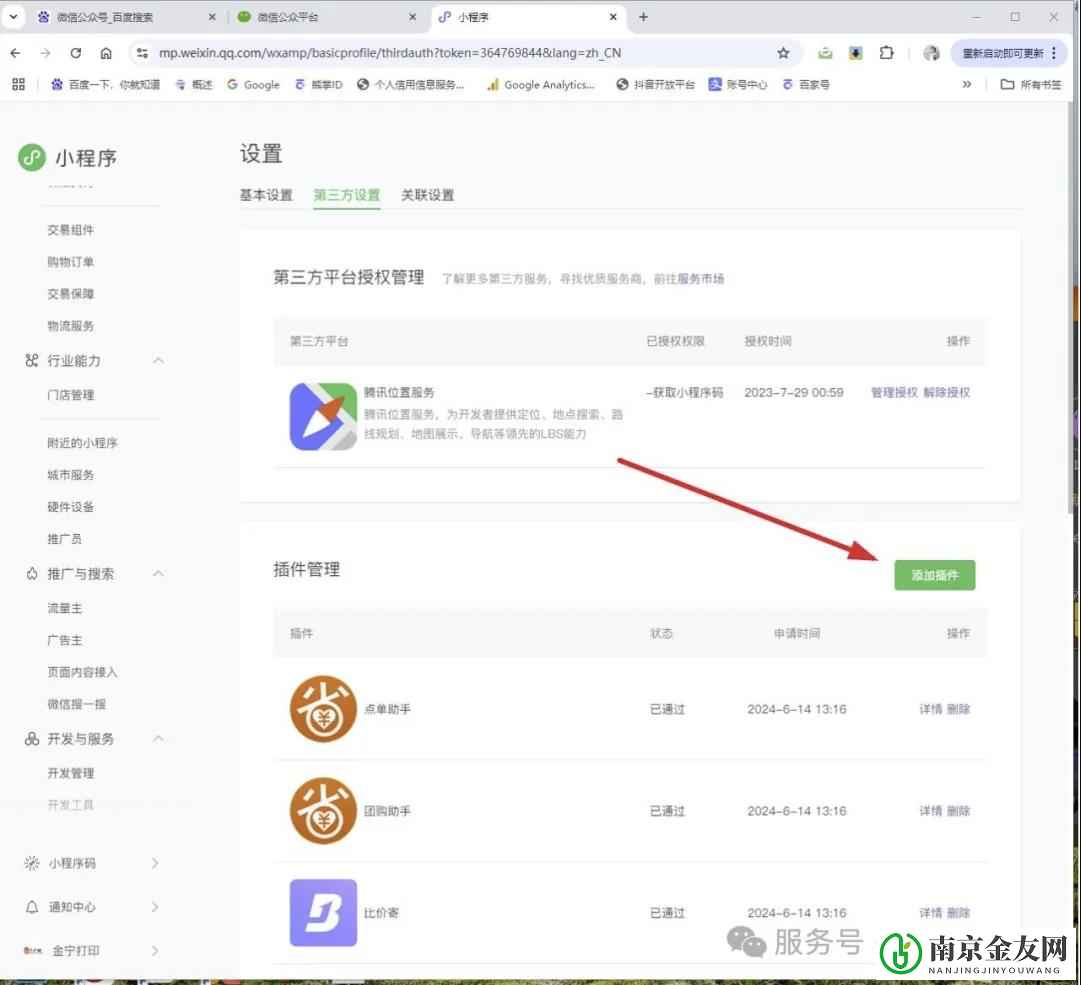Viewport: 1081px width, 985px height.
Task: Switch to the 关联设置 tab
Action: [x=427, y=196]
